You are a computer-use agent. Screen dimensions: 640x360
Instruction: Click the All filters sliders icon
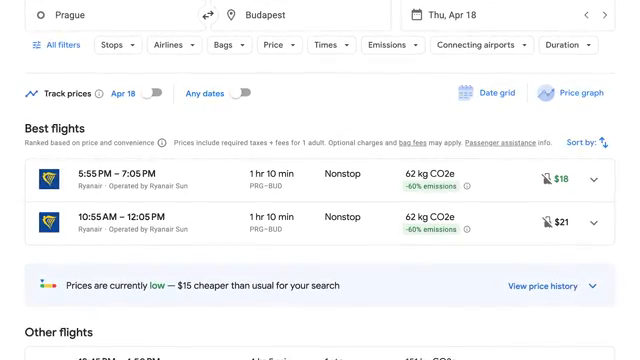coord(37,45)
